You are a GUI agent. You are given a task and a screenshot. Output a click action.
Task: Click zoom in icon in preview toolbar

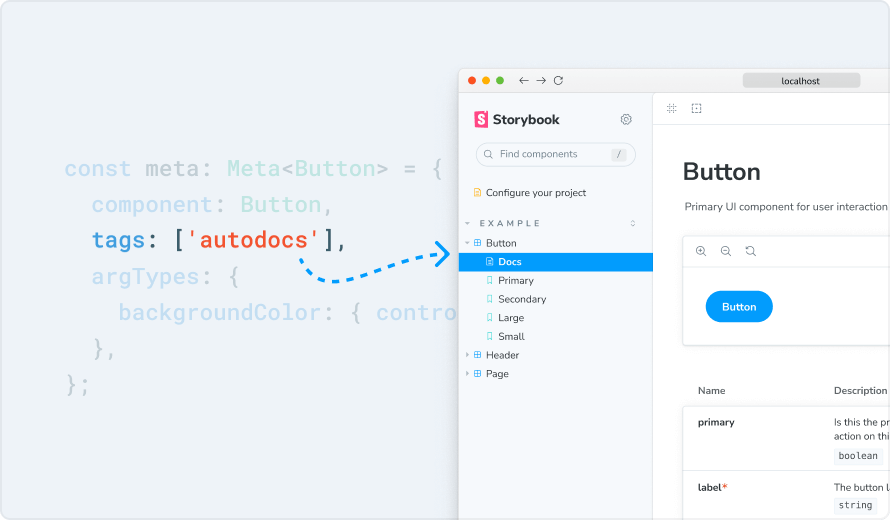[700, 251]
